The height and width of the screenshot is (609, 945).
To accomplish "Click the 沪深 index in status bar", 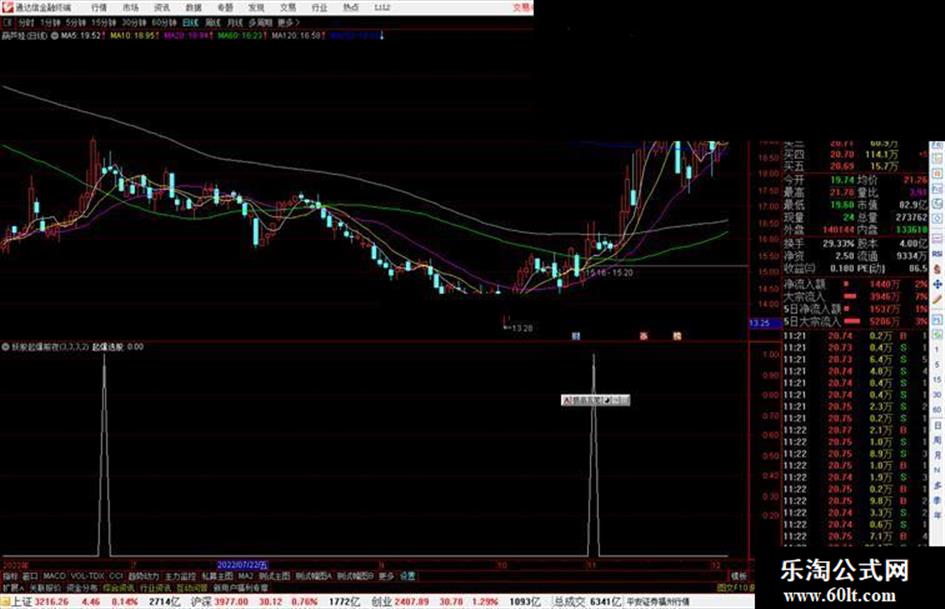I will click(x=201, y=602).
